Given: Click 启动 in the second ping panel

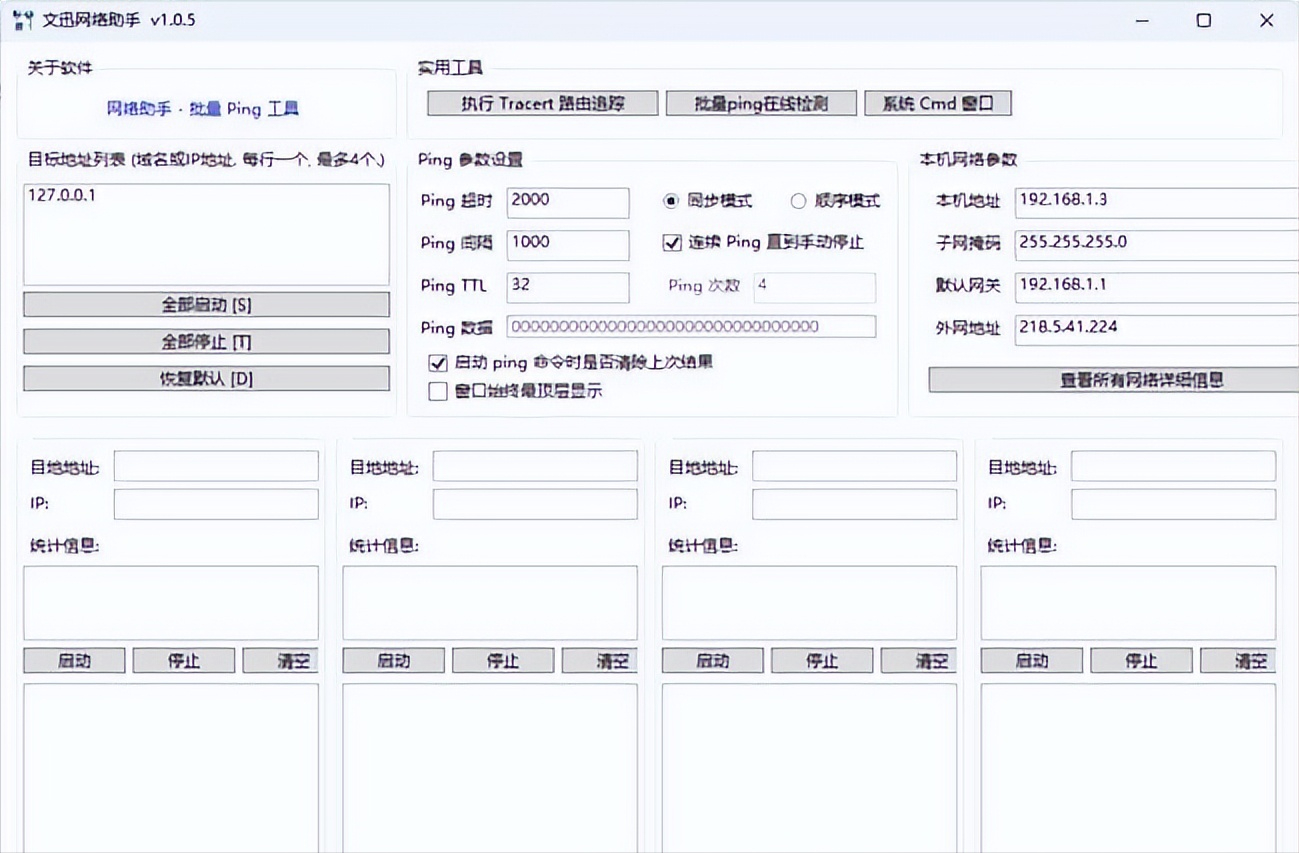Looking at the screenshot, I should tap(393, 661).
